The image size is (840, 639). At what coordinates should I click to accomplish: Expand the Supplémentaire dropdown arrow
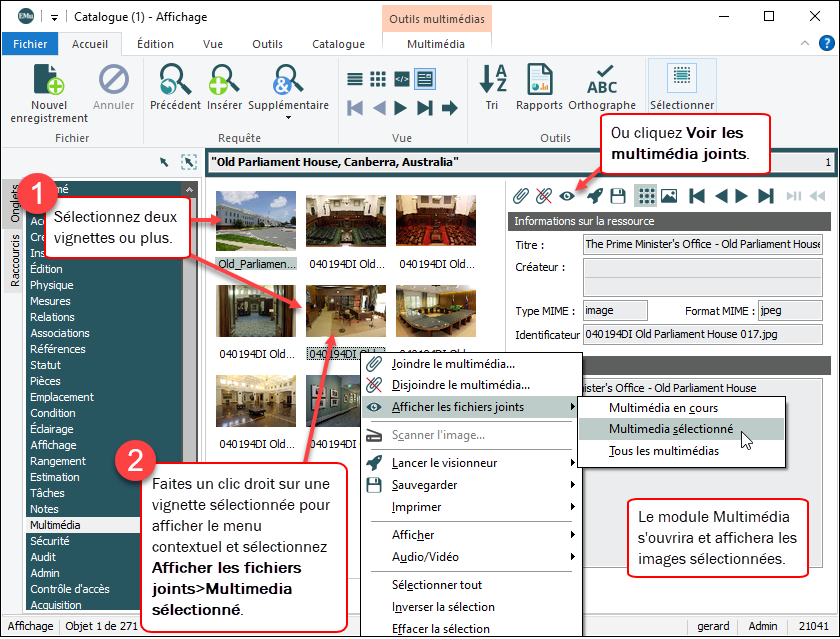pos(288,118)
